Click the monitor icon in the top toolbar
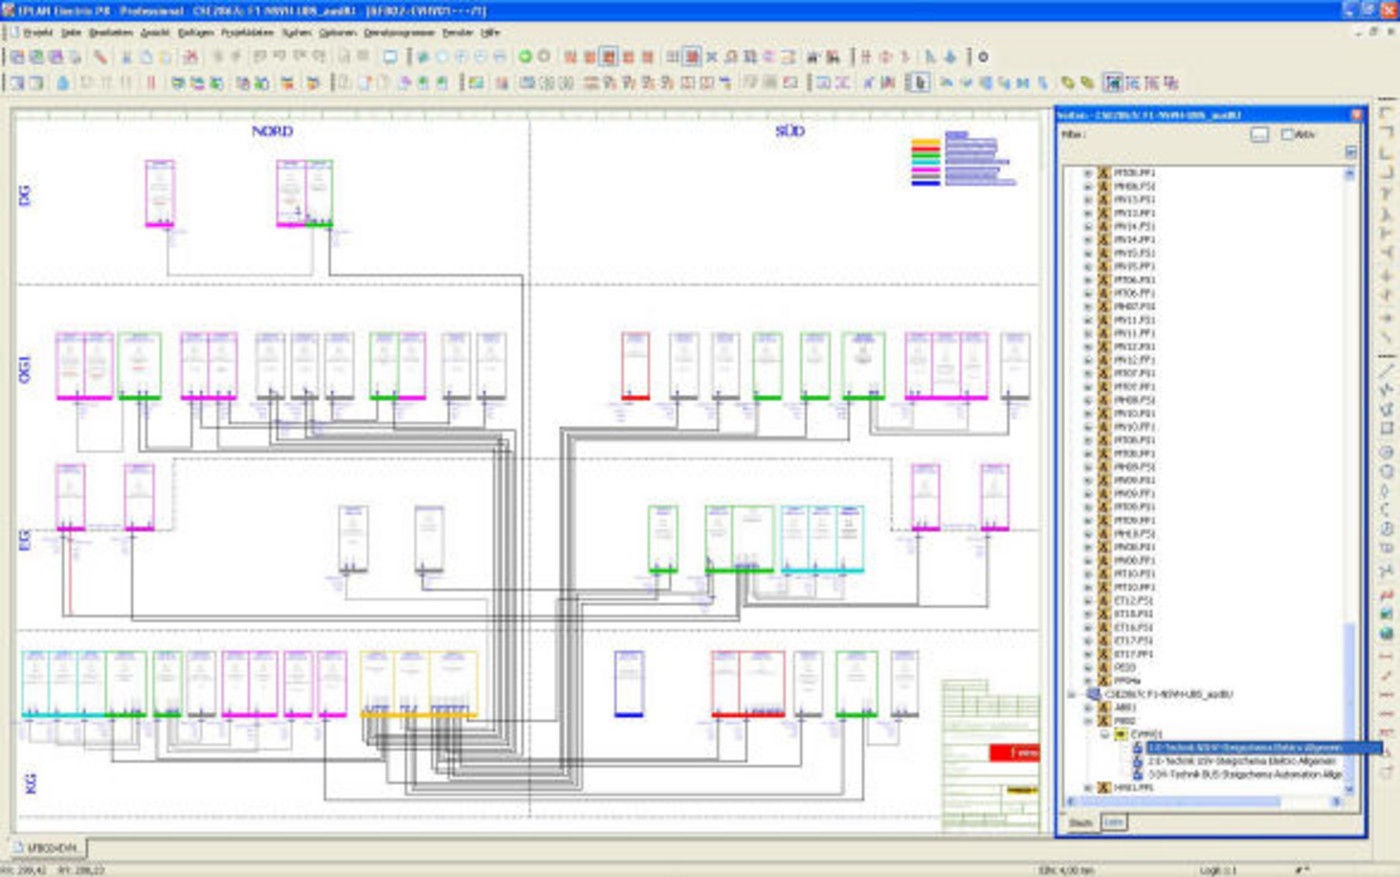This screenshot has width=1400, height=877. 391,57
